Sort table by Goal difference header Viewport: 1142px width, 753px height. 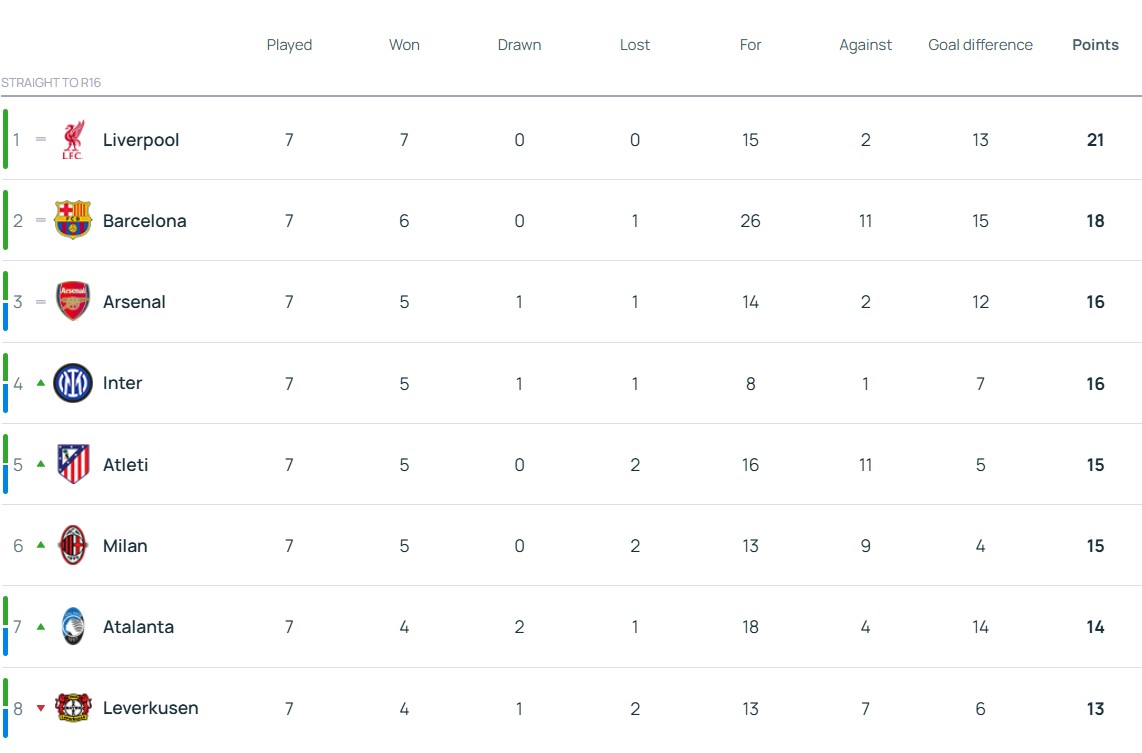pos(980,45)
